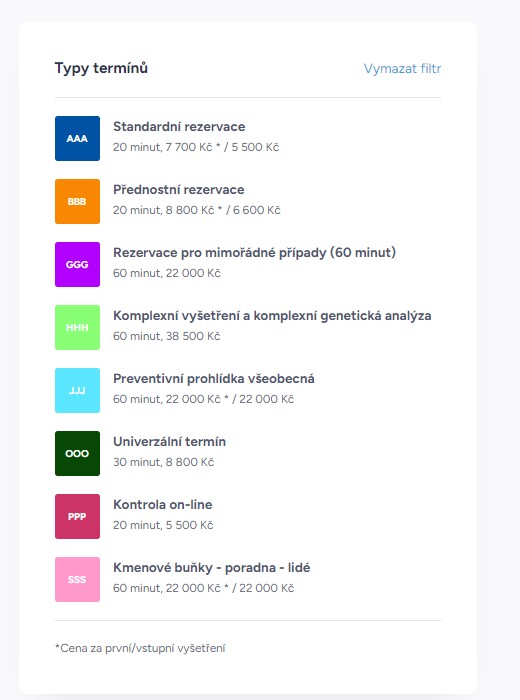Click price line 20 minut, 5 500 Kč

pos(163,525)
